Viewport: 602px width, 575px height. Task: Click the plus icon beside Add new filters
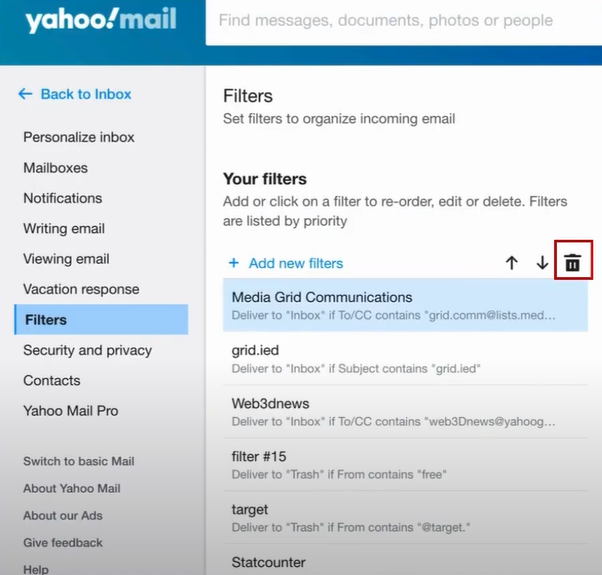tap(234, 263)
